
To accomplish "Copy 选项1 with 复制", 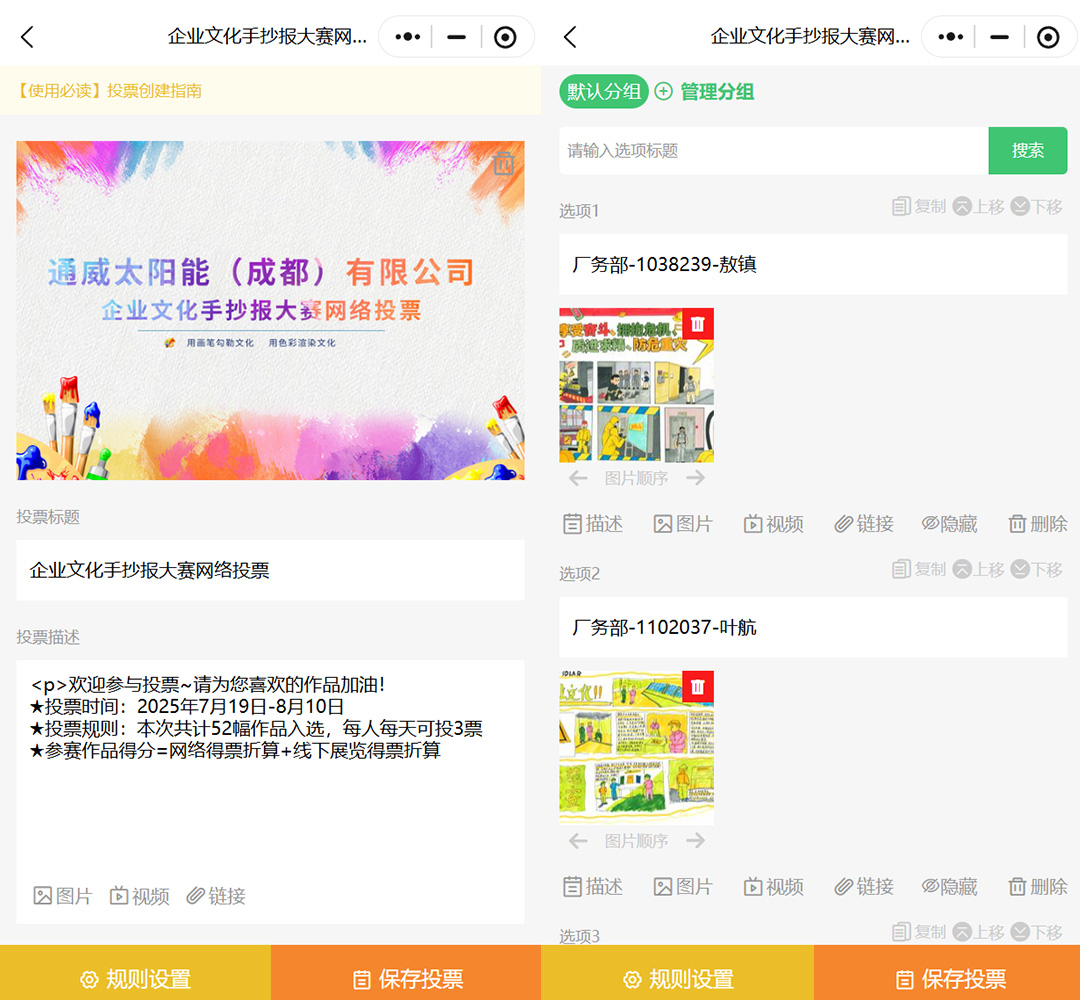I will pos(919,207).
